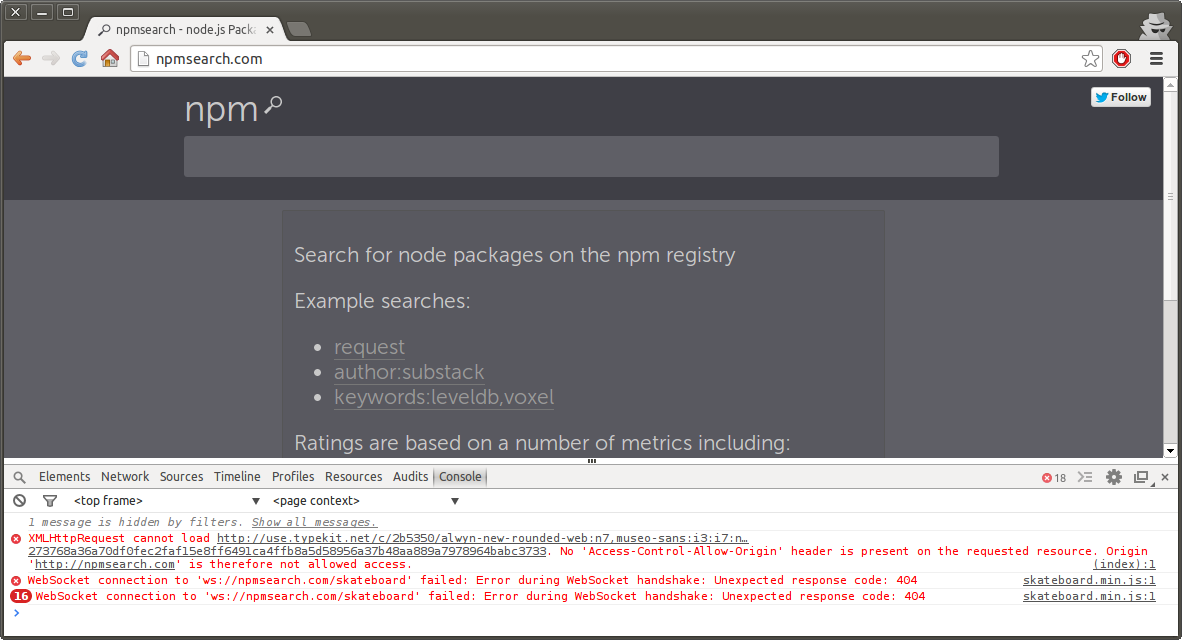The width and height of the screenshot is (1182, 640).
Task: Click 'Show all messages' link
Action: coord(314,522)
